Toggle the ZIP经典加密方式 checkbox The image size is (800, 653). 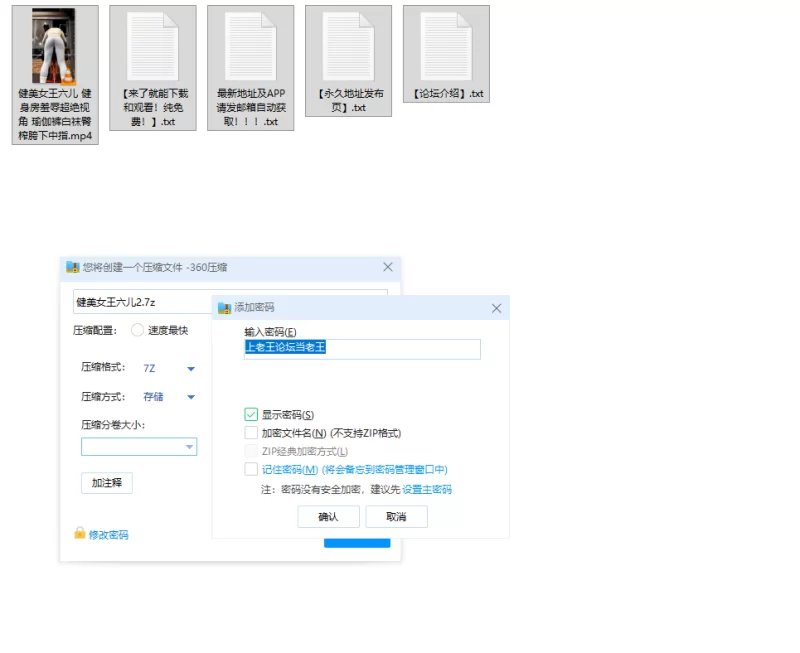point(251,451)
